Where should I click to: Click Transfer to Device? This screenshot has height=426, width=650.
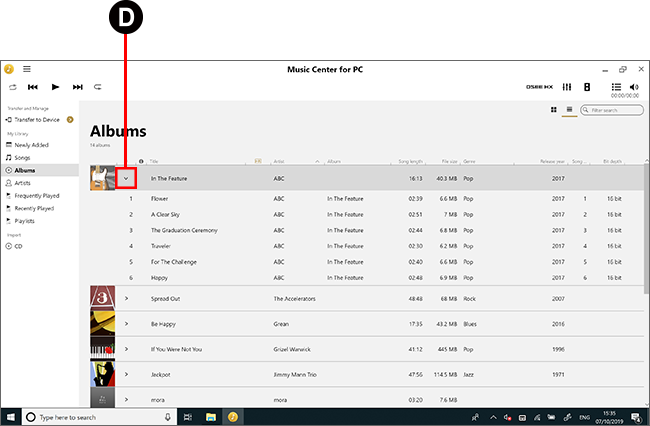[37, 119]
